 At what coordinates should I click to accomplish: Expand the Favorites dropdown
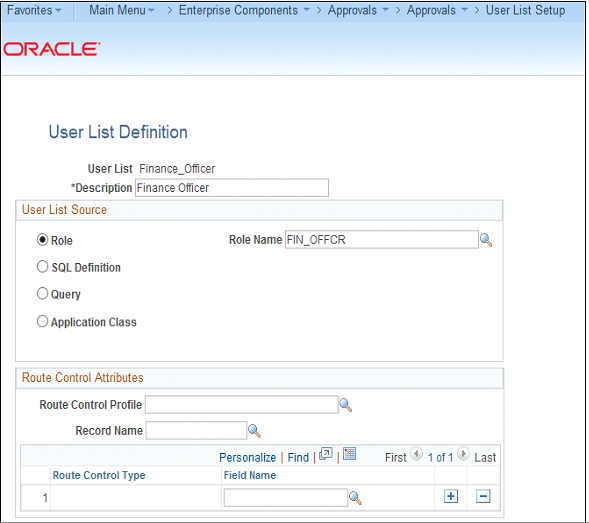pos(34,10)
